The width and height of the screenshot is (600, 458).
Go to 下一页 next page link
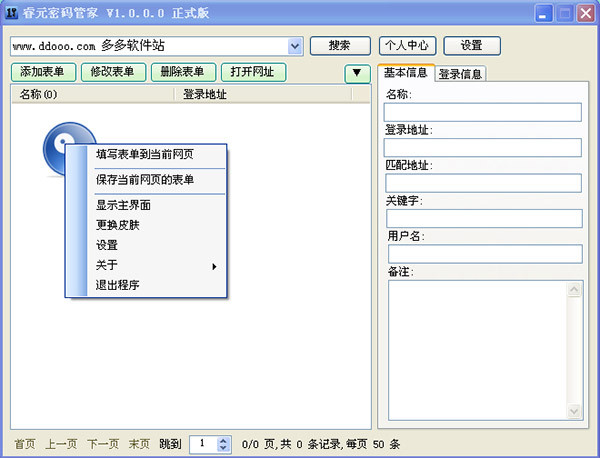(x=103, y=444)
